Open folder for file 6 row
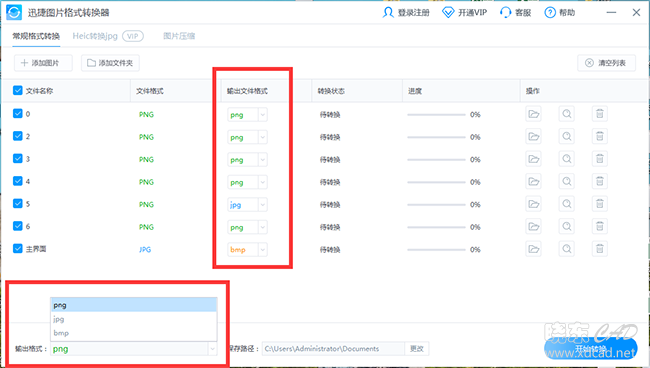Viewport: 650px width, 368px height. point(534,226)
